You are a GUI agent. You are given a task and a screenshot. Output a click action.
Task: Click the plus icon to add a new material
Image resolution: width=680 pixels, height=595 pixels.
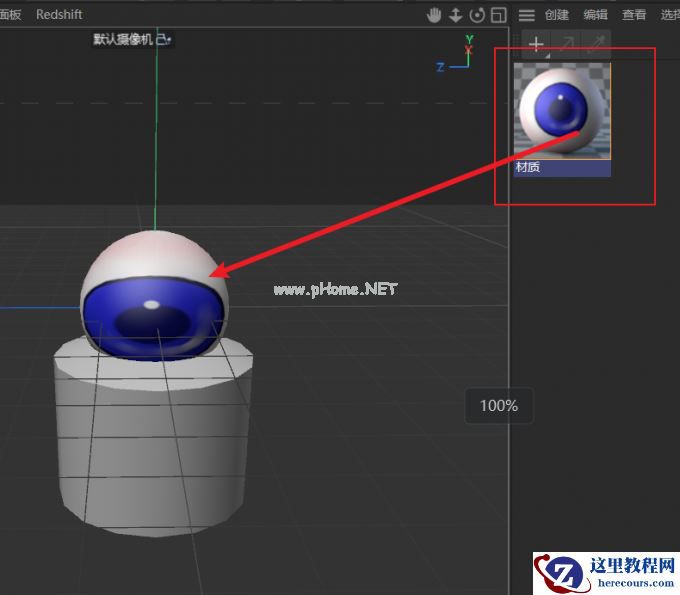click(x=536, y=44)
